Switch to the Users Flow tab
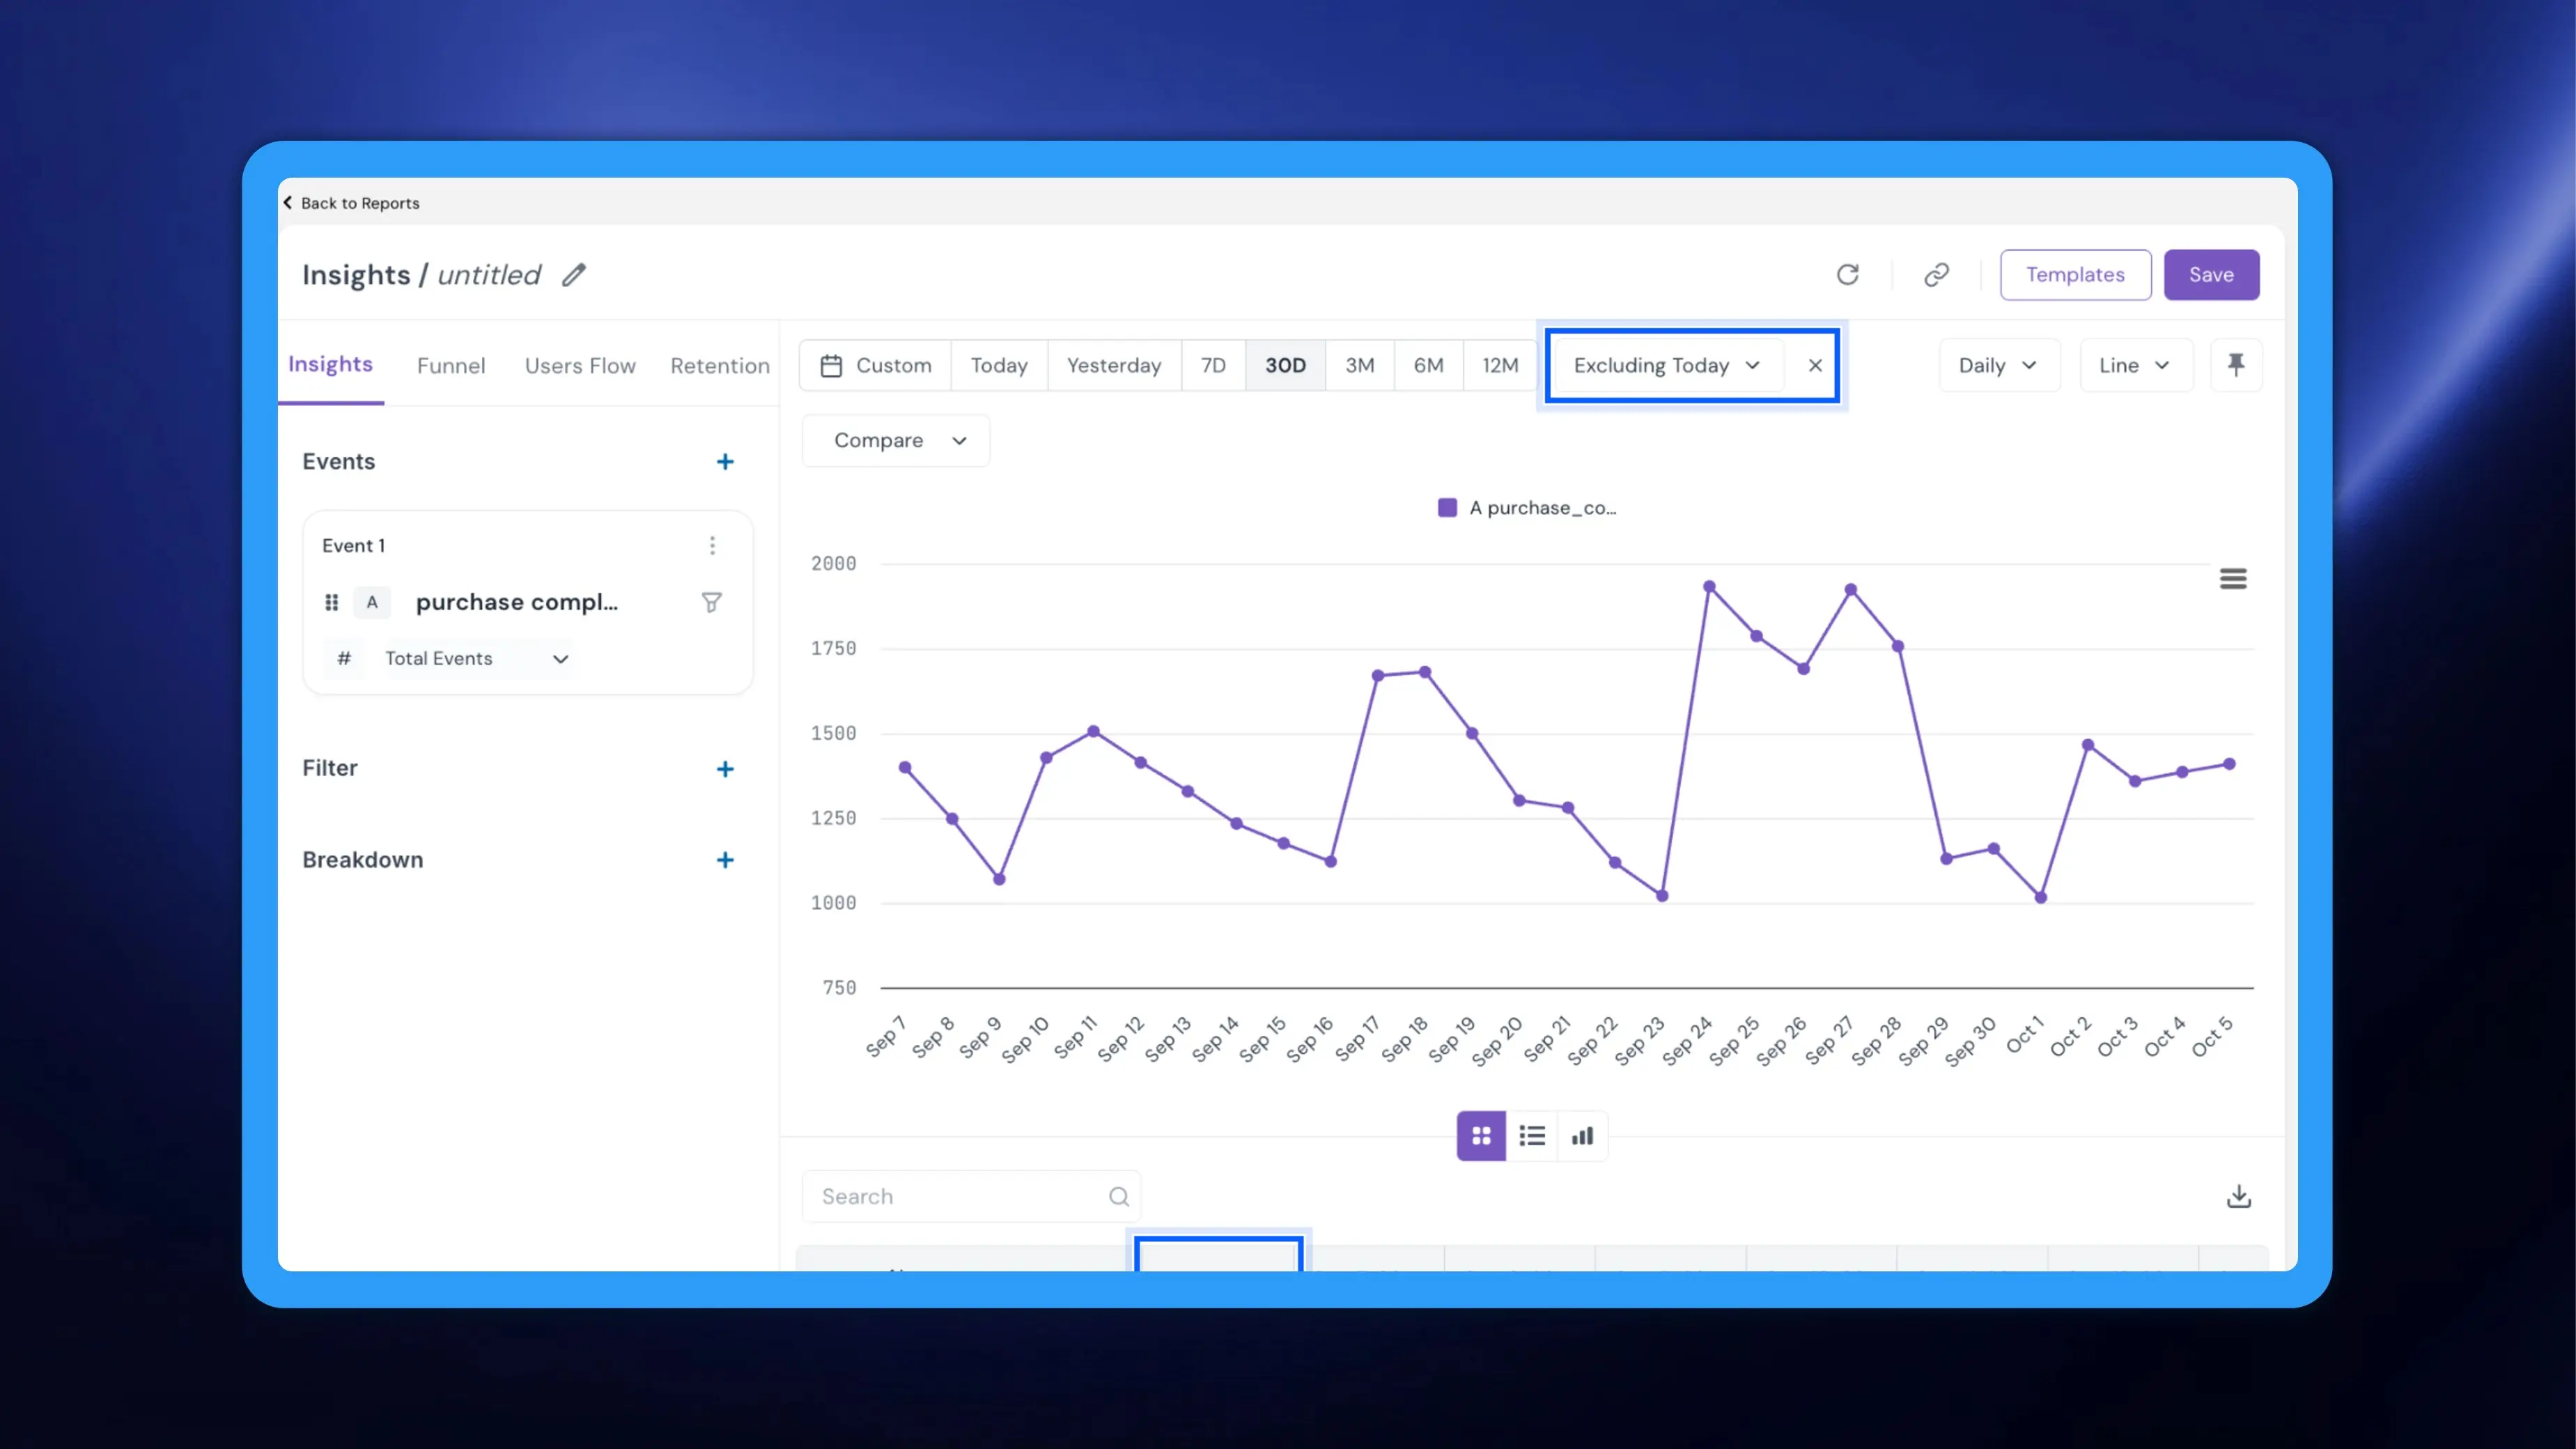 580,366
